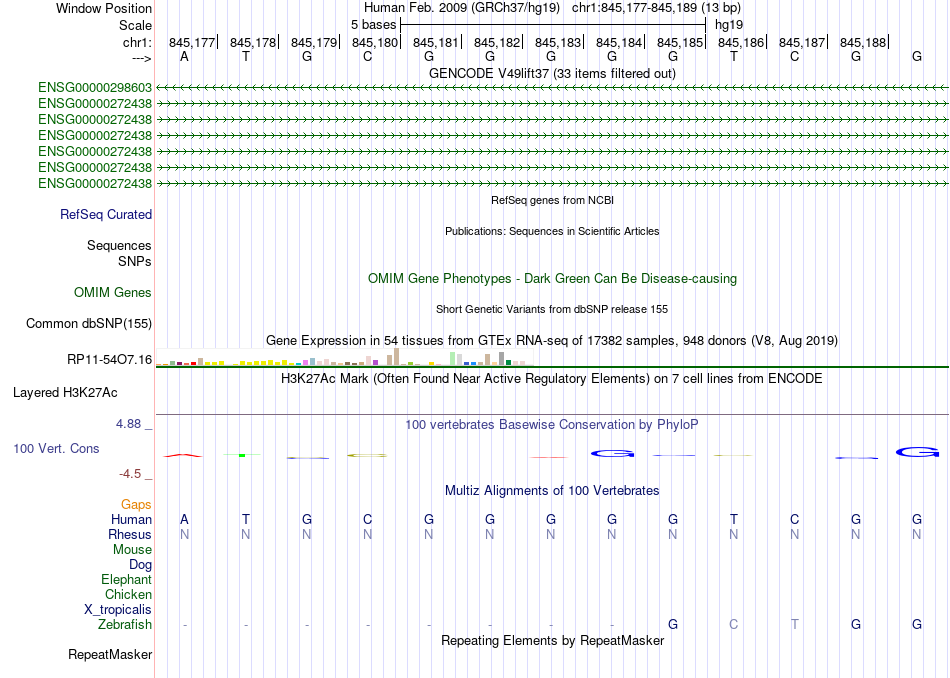Click the Window Position label
The height and width of the screenshot is (678, 950).
pyautogui.click(x=104, y=8)
